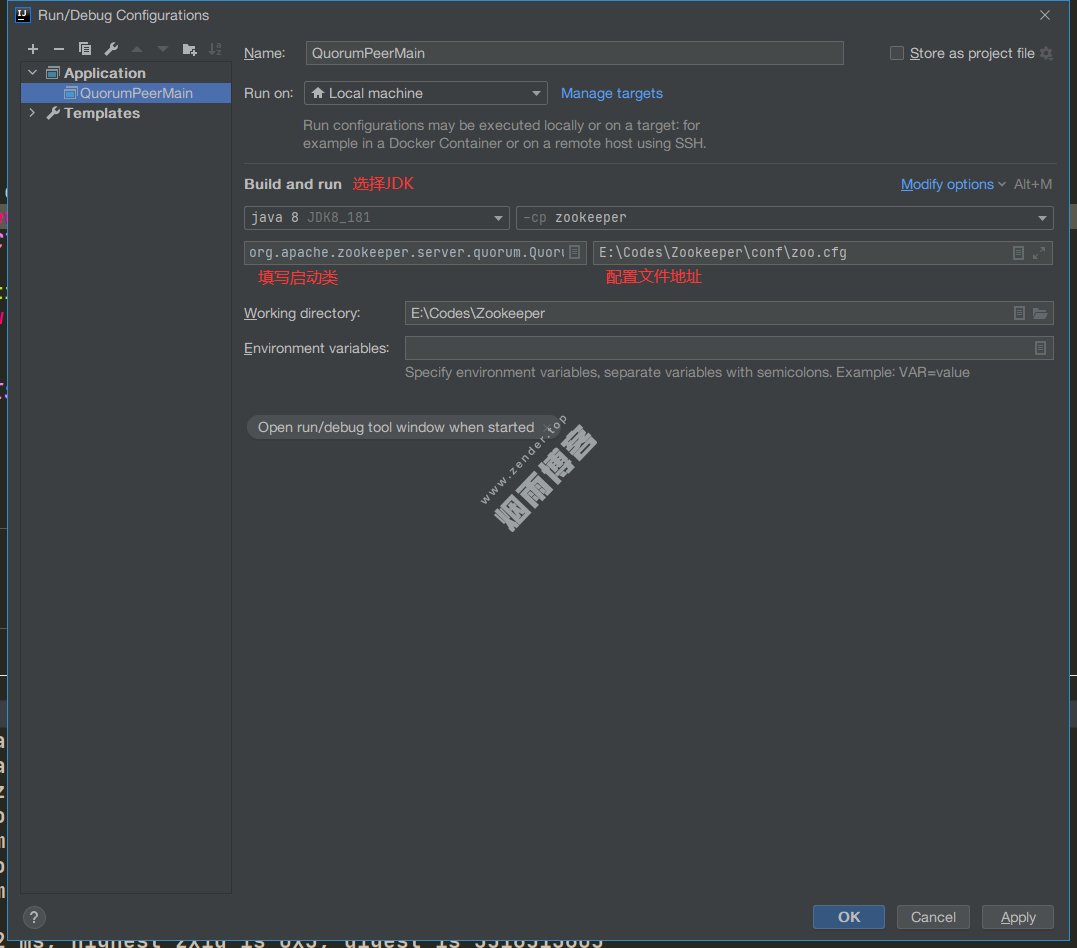The image size is (1077, 948).
Task: Click the Sort Configurations icon
Action: point(215,49)
